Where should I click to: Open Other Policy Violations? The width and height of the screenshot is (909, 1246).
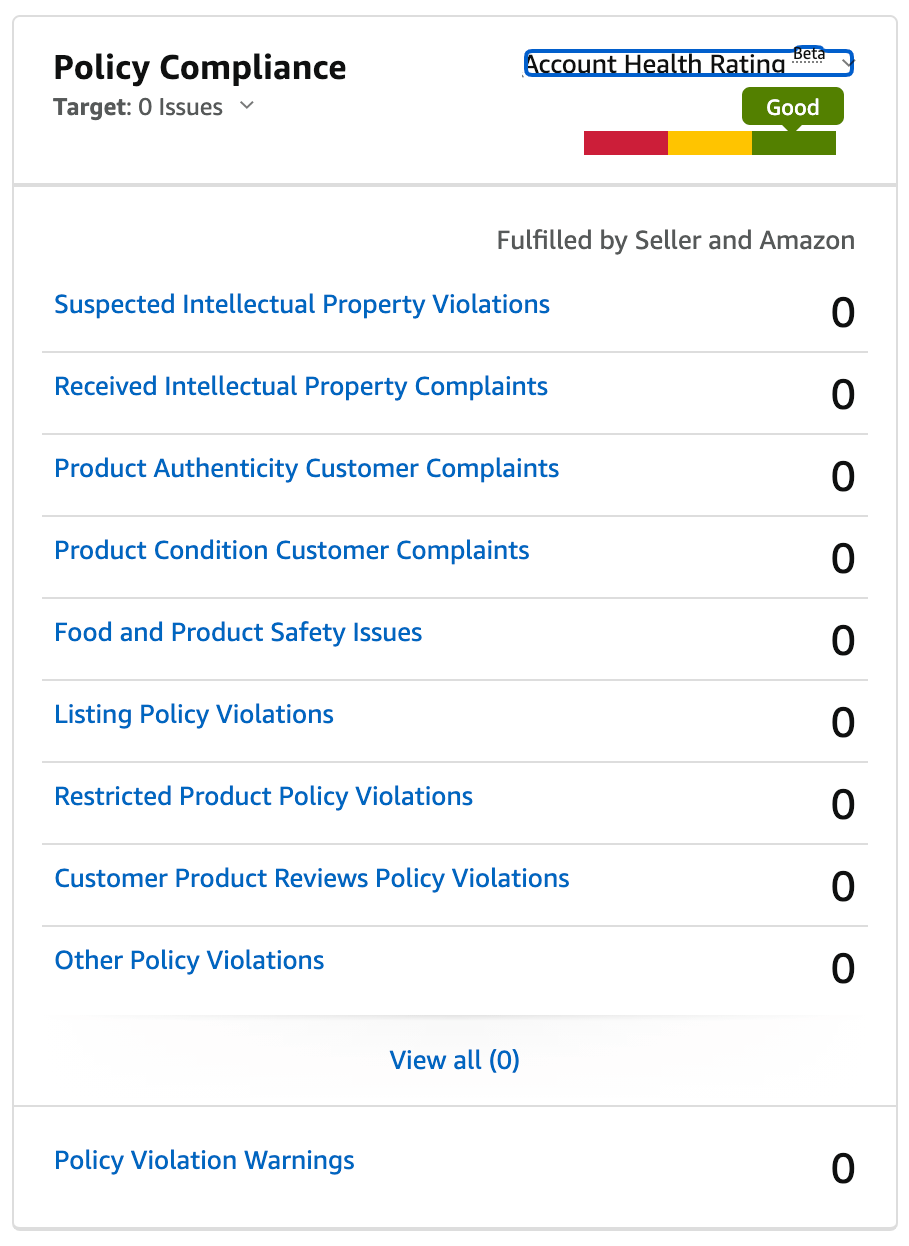[189, 960]
